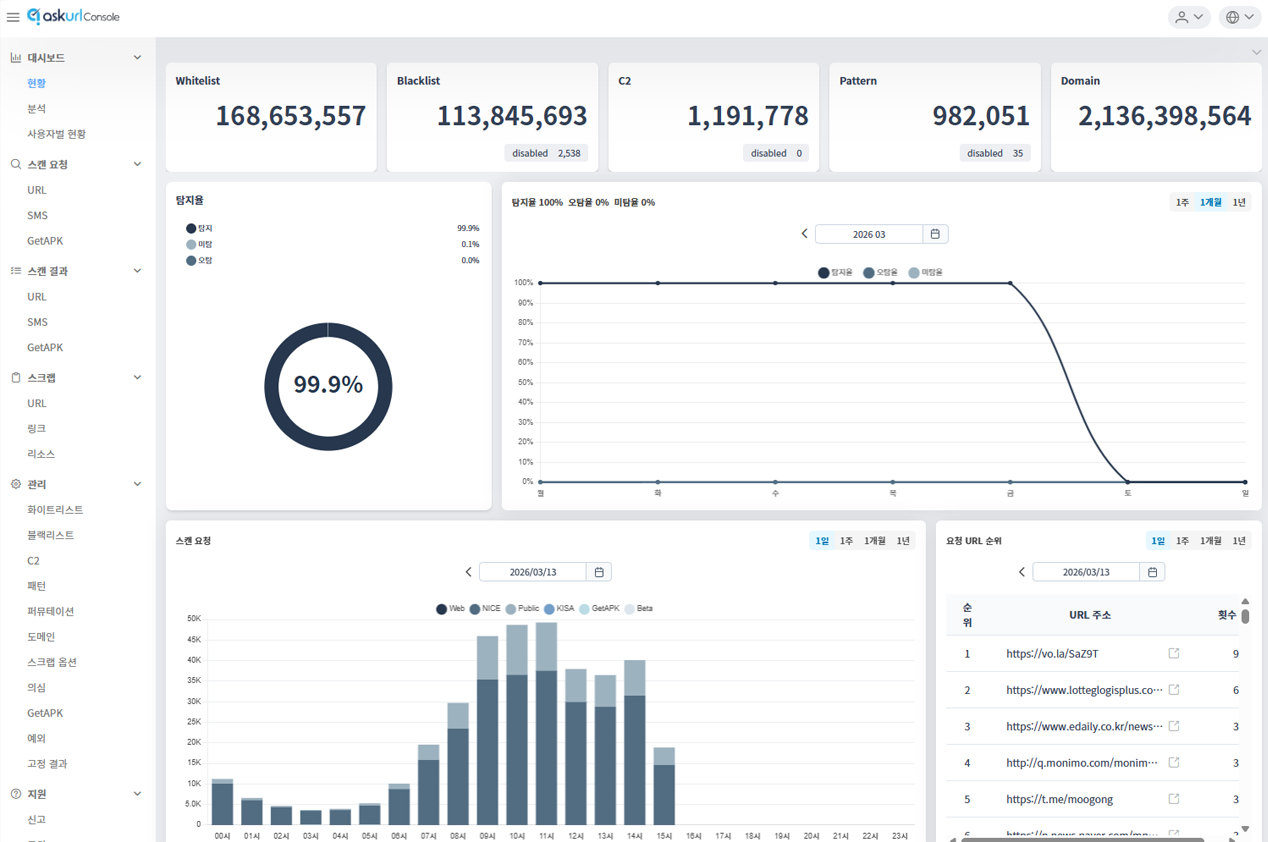
Task: Go to previous month arrow beside 2026 03
Action: tap(804, 234)
